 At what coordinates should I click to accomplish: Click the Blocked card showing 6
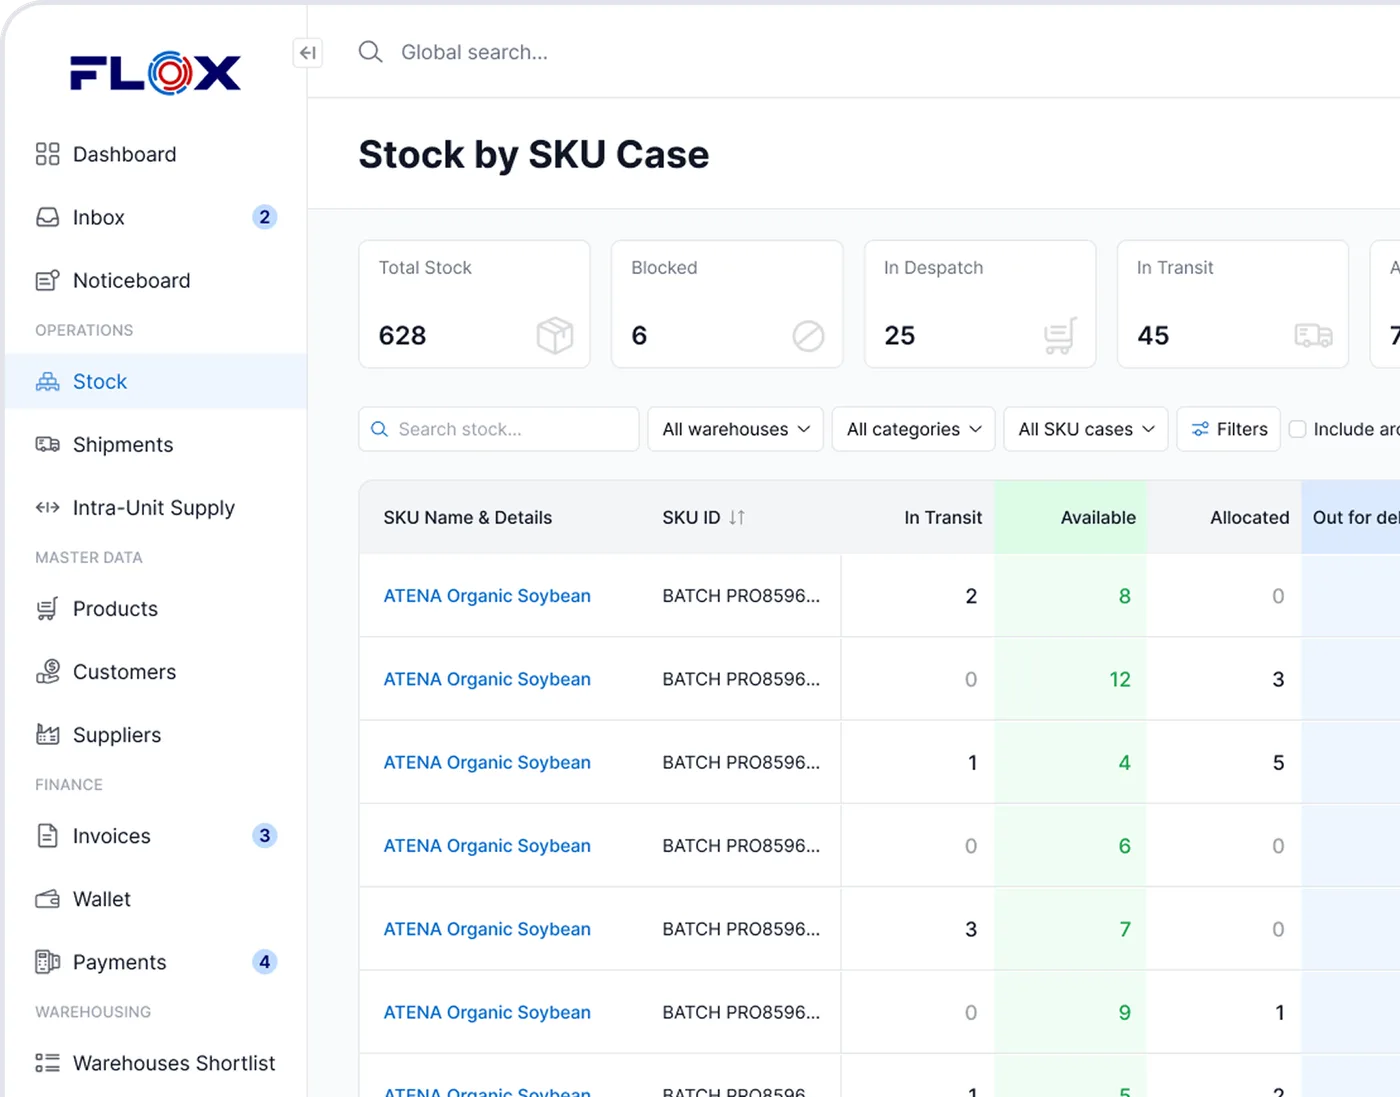[727, 304]
